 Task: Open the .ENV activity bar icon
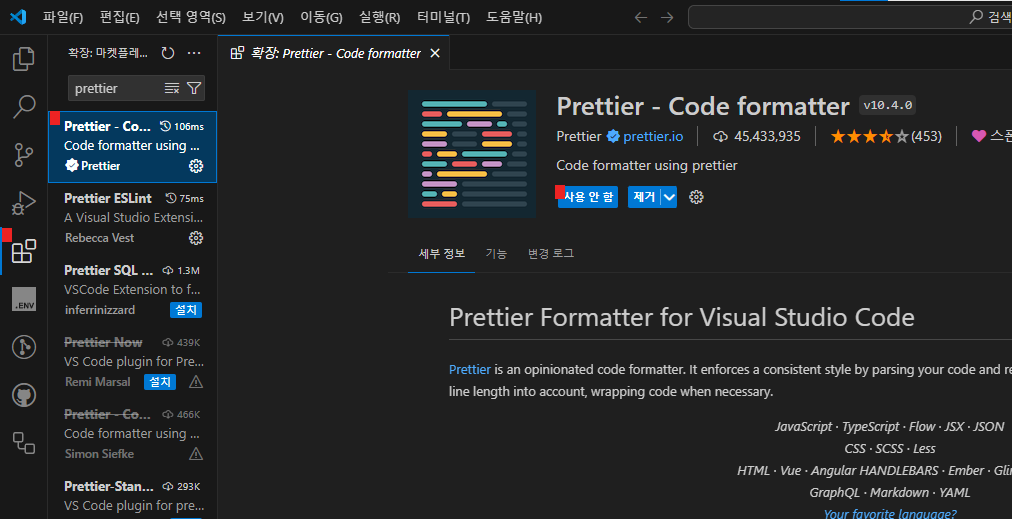pyautogui.click(x=24, y=300)
